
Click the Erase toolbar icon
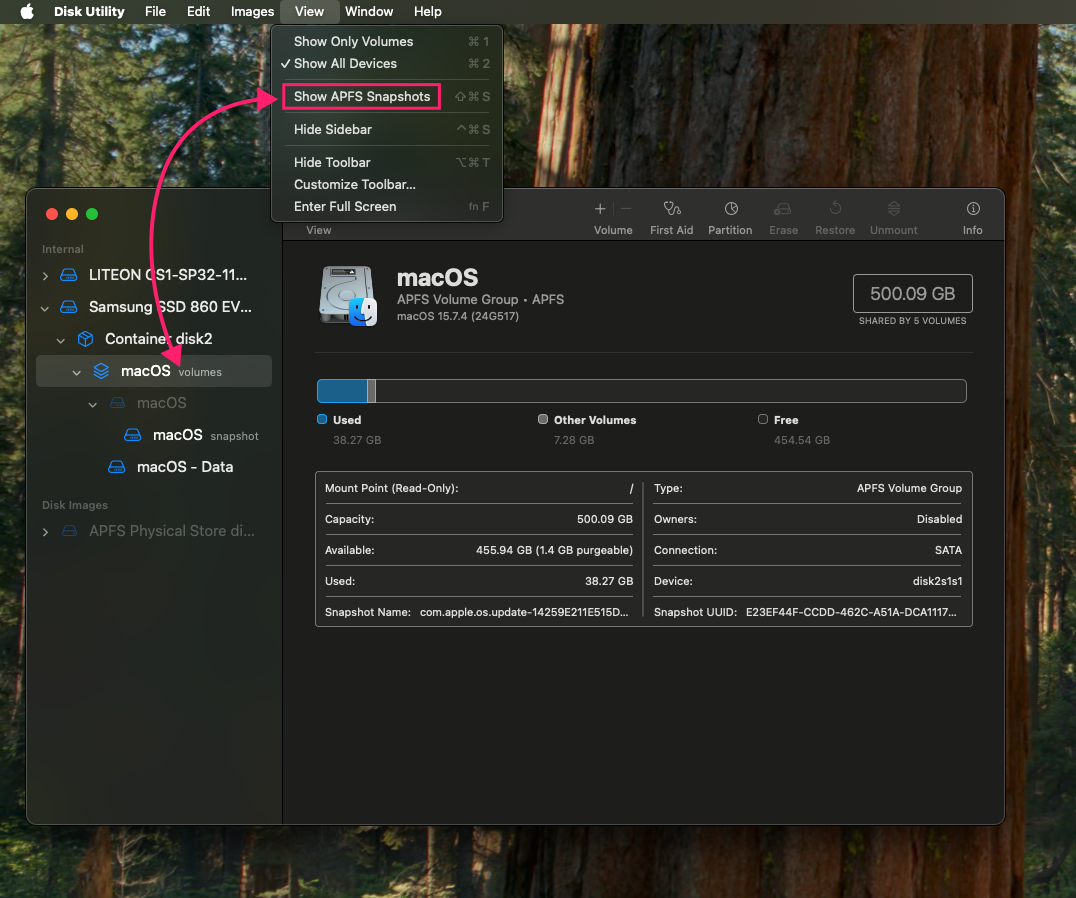pyautogui.click(x=782, y=209)
